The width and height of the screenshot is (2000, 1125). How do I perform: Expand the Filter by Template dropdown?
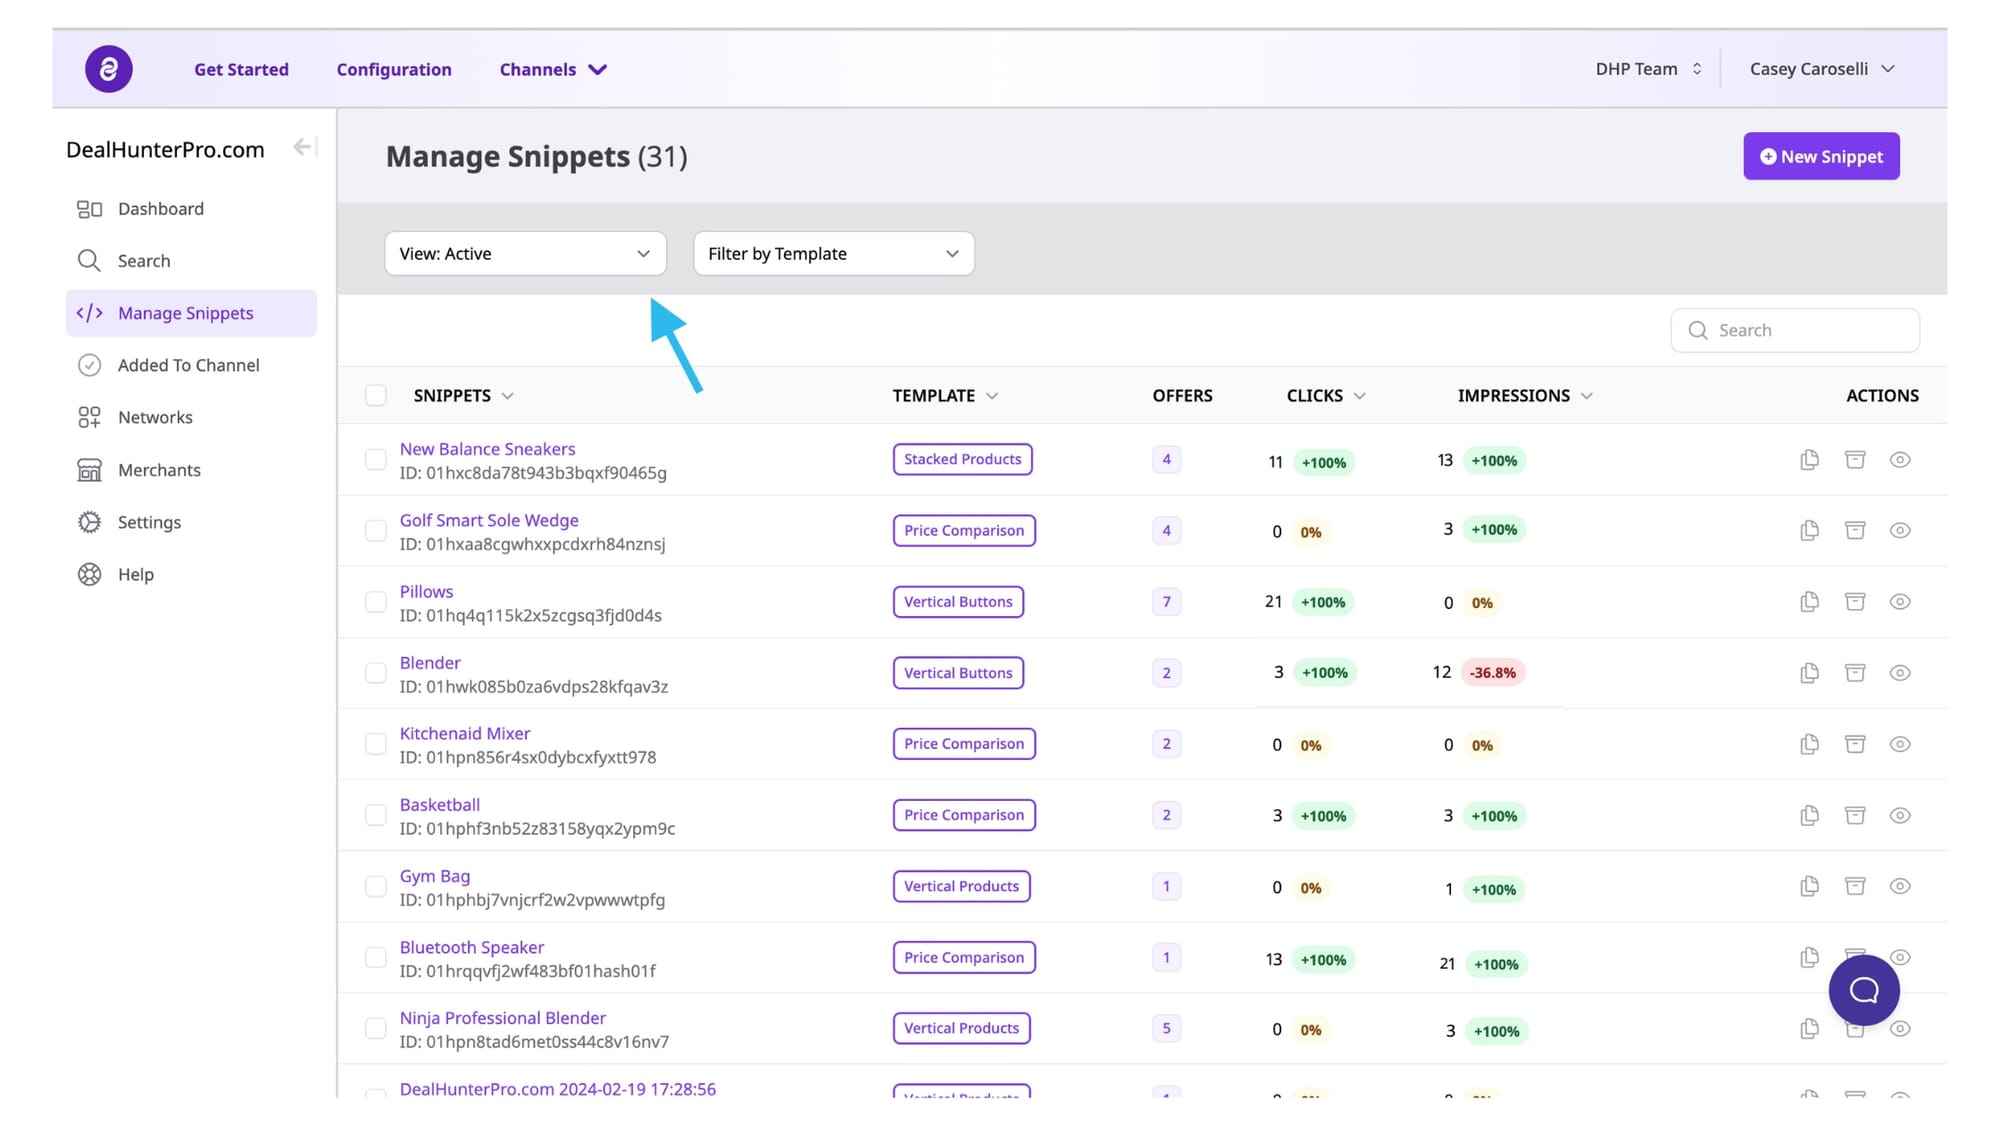click(x=833, y=254)
